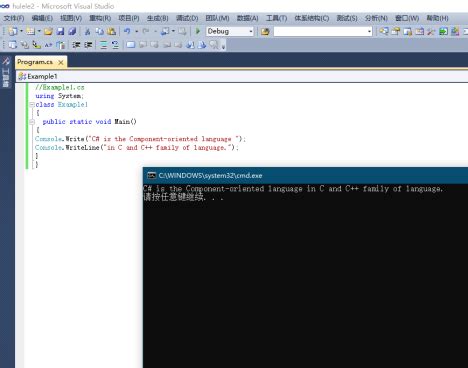Viewport: 468px width, 368px height.
Task: Expand the Add New Item dropdown arrow
Action: 39,31
